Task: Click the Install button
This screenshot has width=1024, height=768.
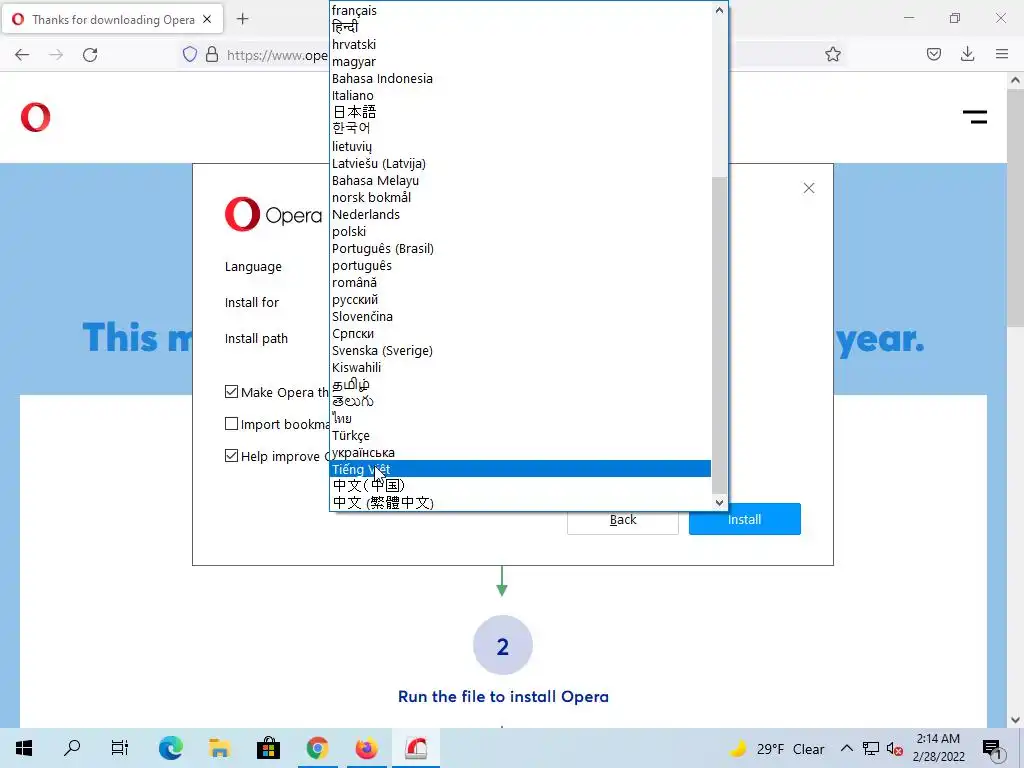Action: pos(744,519)
